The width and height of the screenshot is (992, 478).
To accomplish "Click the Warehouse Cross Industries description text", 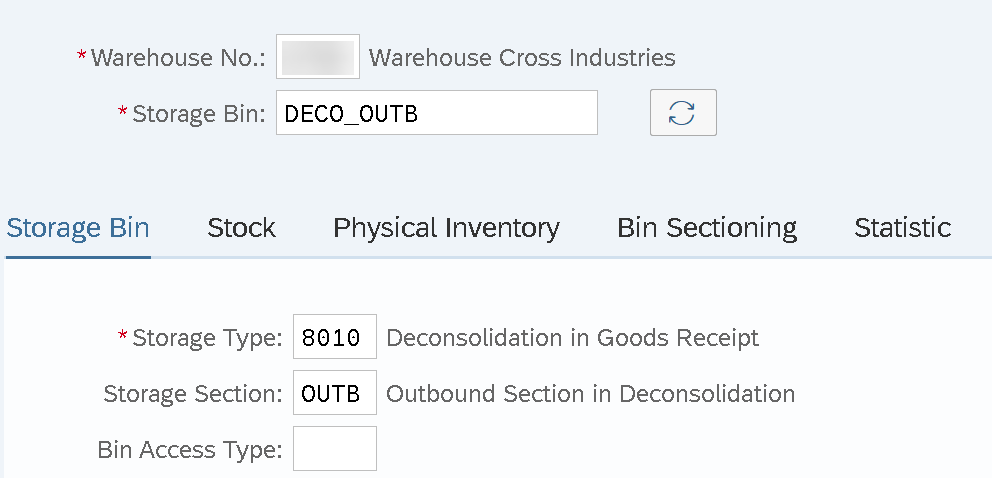I will 522,58.
